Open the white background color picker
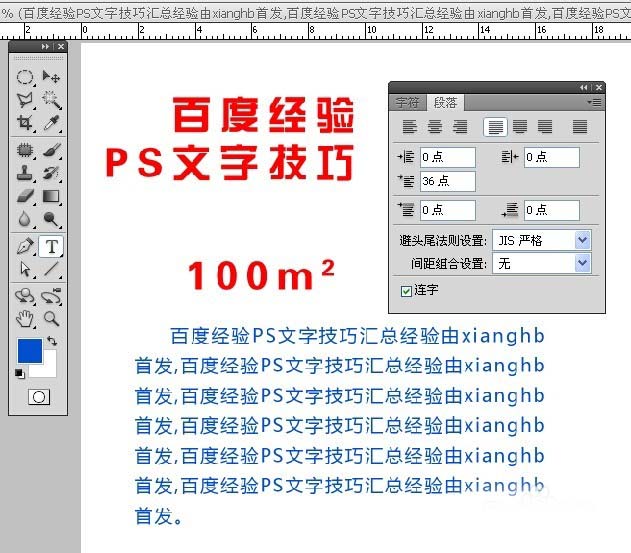 coord(49,369)
